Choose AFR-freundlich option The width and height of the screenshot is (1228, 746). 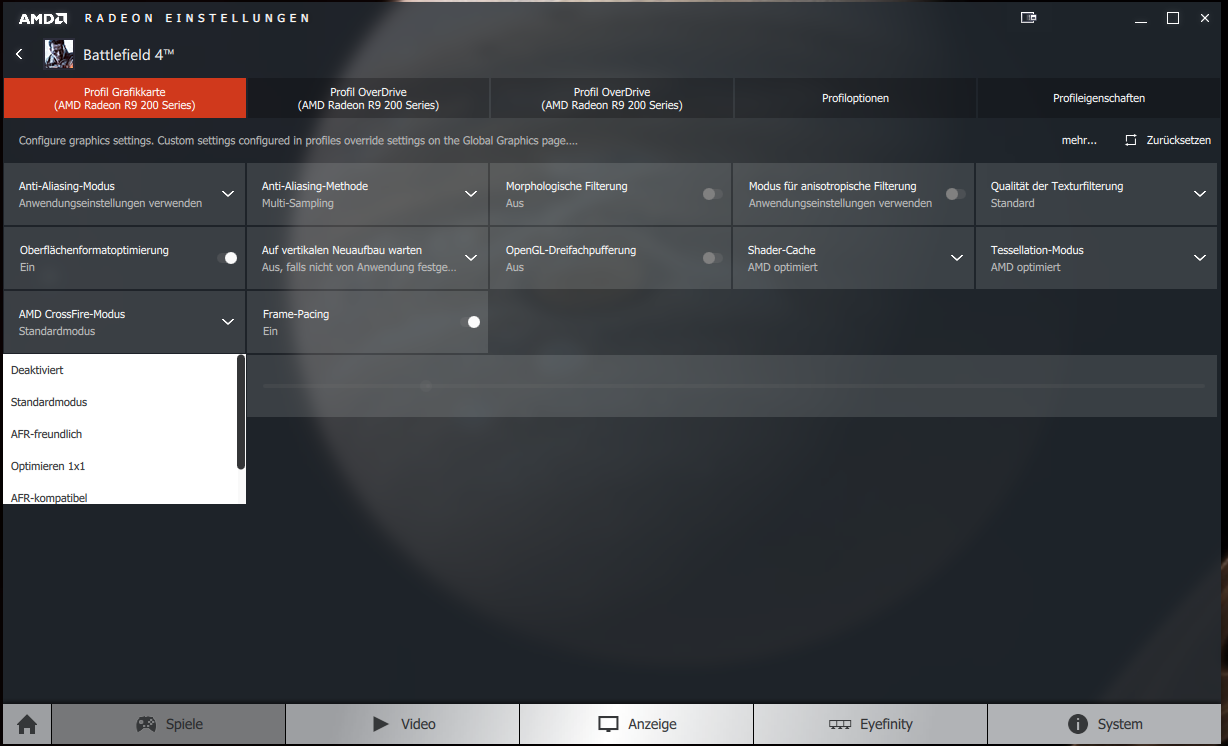click(120, 434)
